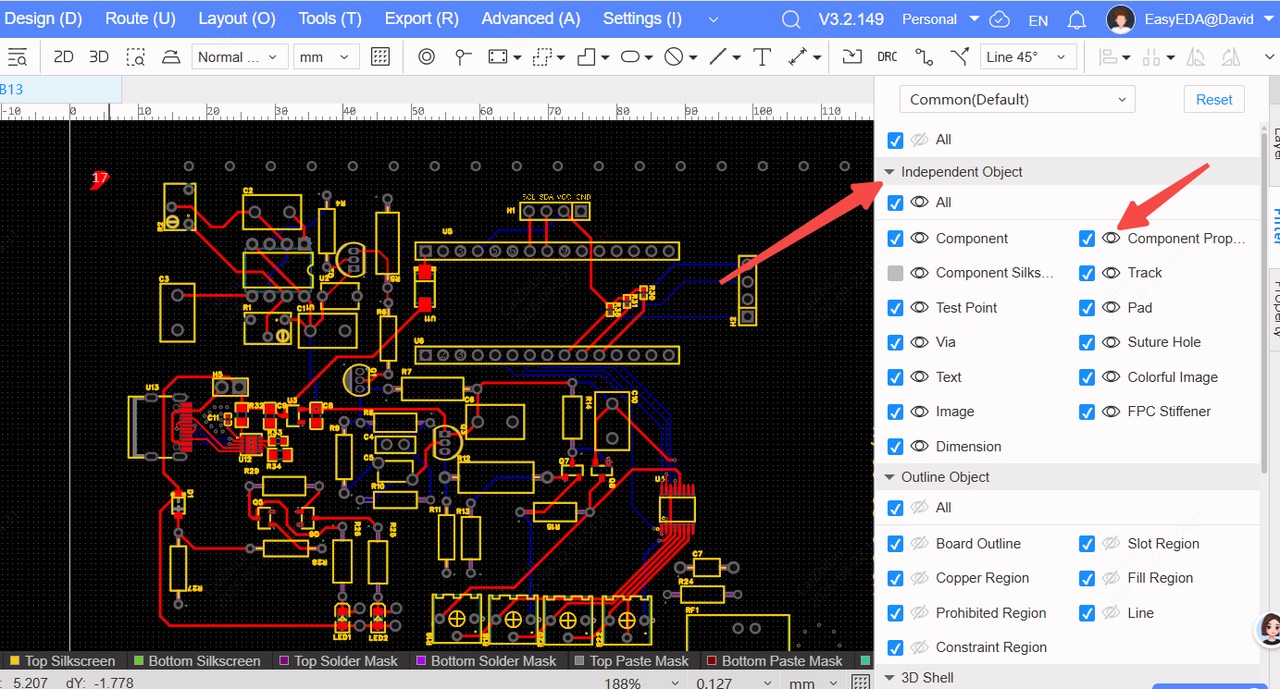1280x689 pixels.
Task: Open the Settings (I) menu
Action: pos(643,19)
